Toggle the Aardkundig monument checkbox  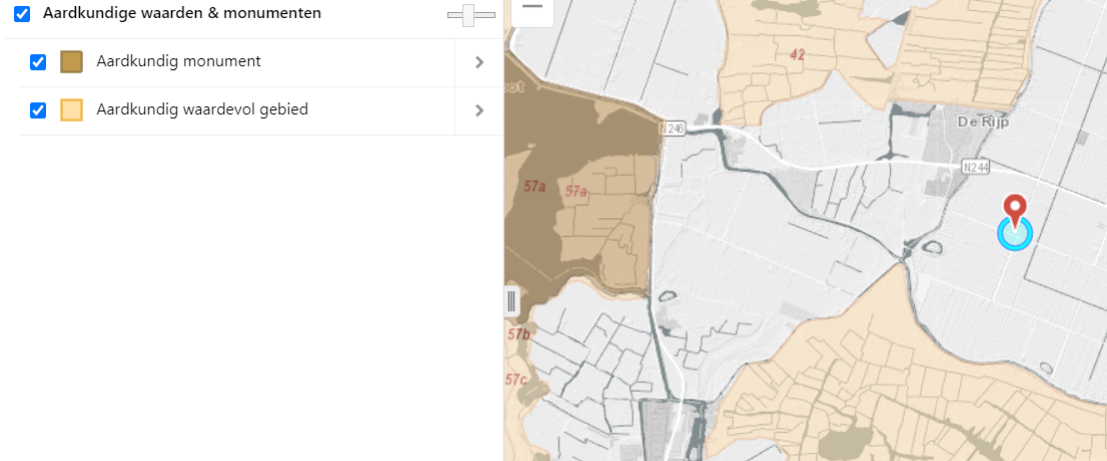[38, 62]
